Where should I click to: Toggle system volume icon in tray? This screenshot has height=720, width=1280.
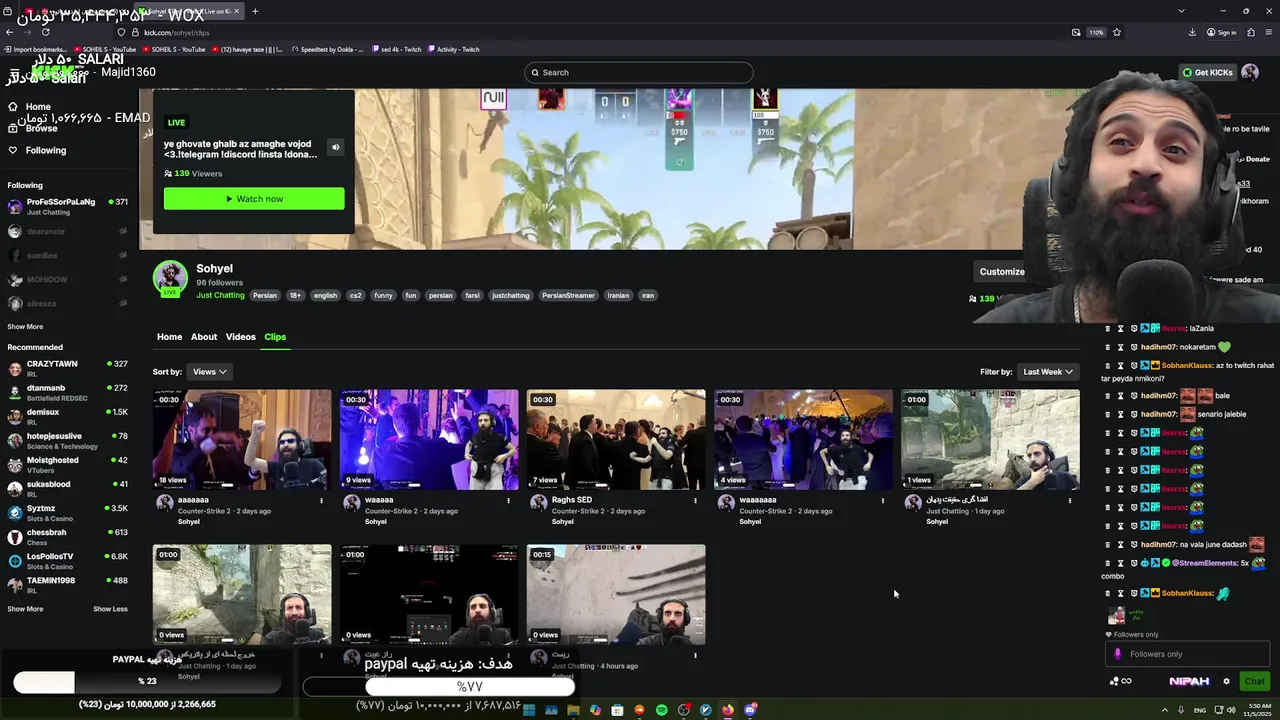pos(1232,710)
